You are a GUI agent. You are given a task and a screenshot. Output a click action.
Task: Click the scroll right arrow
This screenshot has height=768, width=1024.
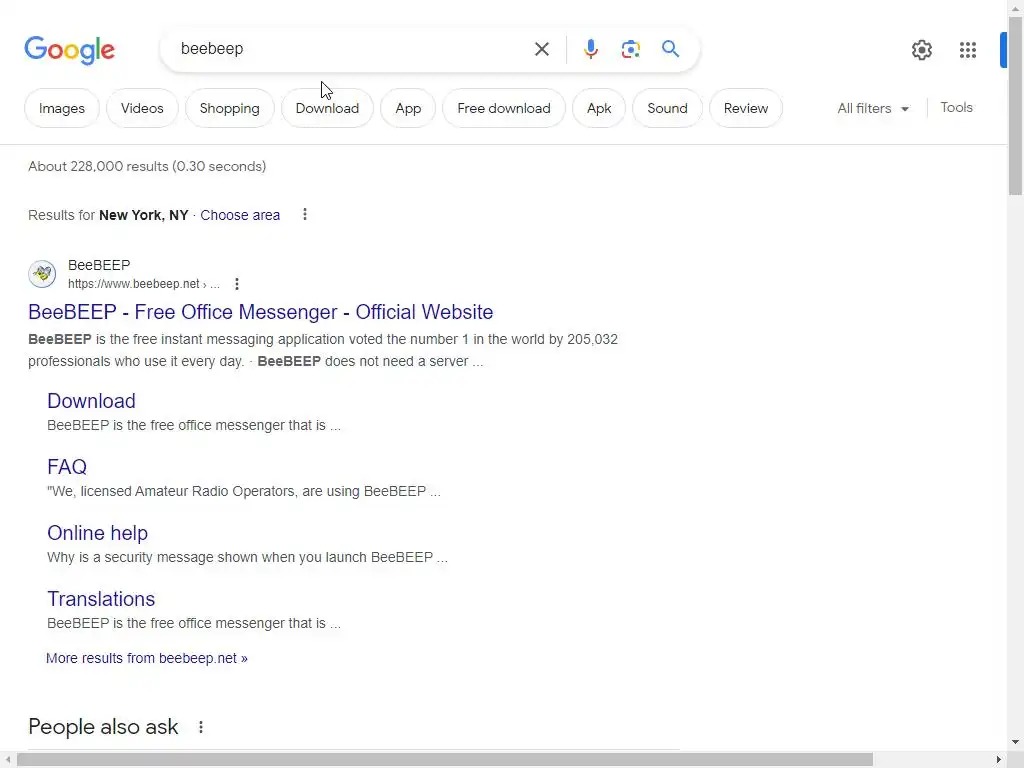(999, 760)
